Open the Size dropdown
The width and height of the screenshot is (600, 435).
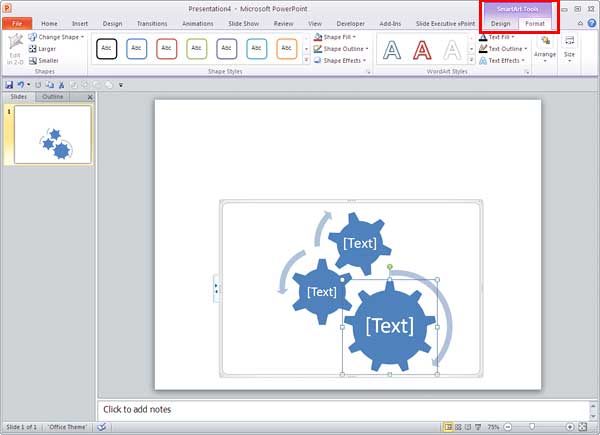tap(569, 49)
